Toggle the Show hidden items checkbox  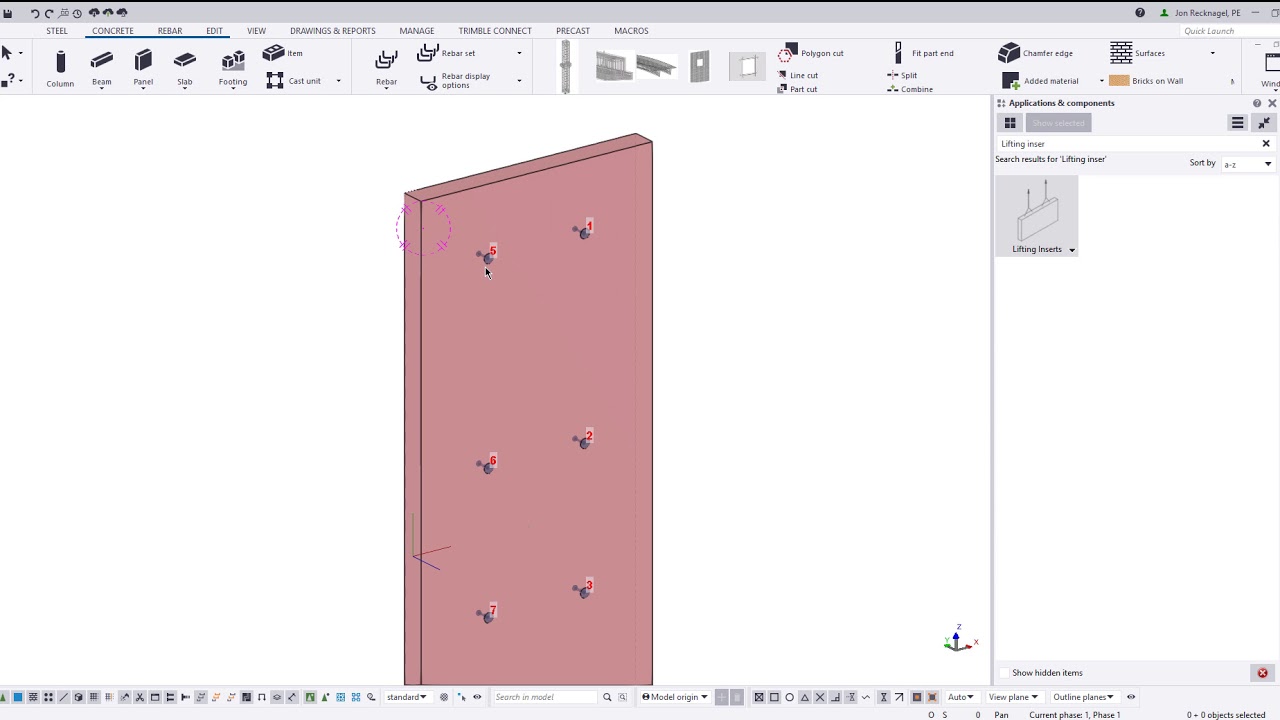(x=1005, y=673)
